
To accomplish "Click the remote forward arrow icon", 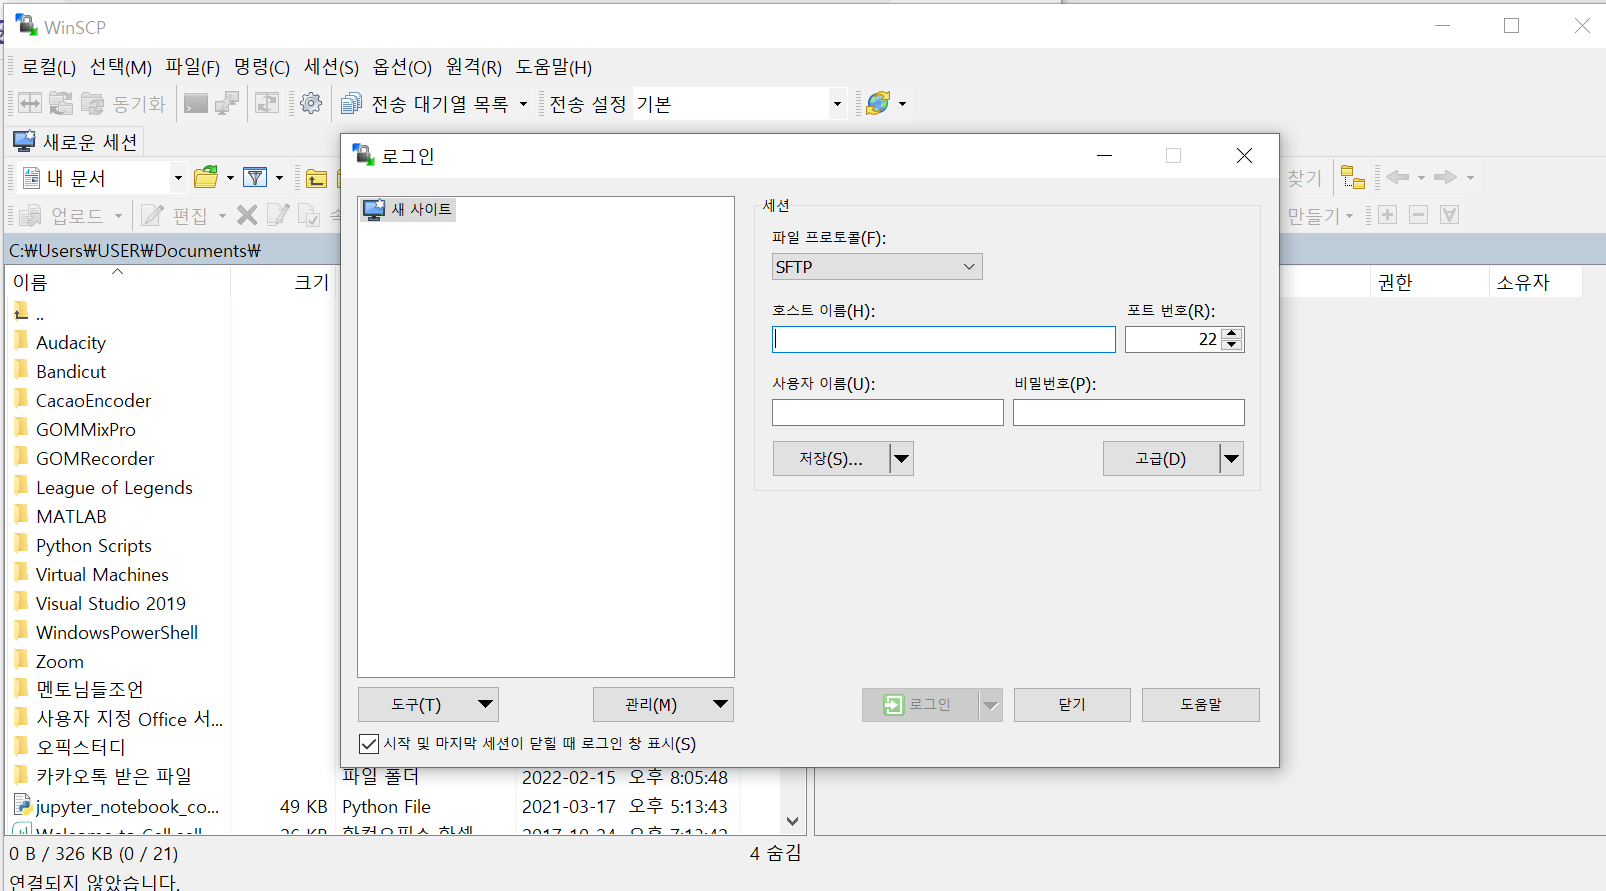I will coord(1445,177).
